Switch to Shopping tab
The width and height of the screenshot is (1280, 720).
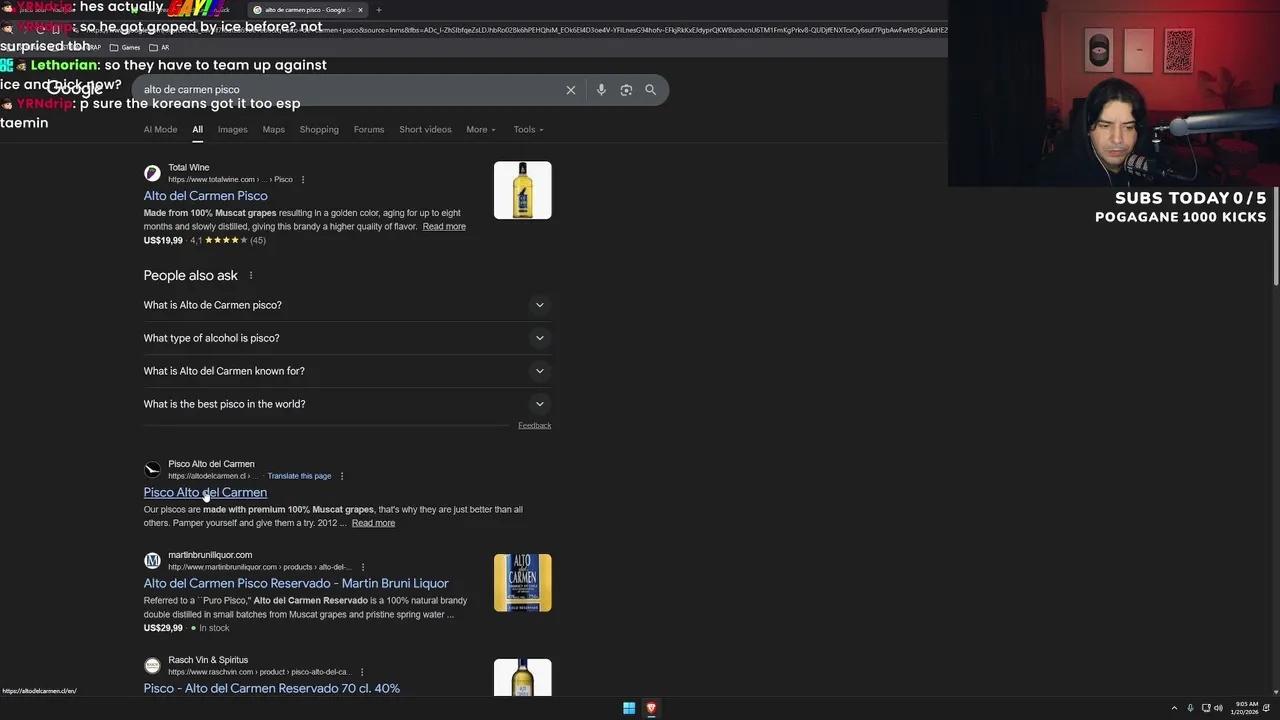tap(319, 129)
